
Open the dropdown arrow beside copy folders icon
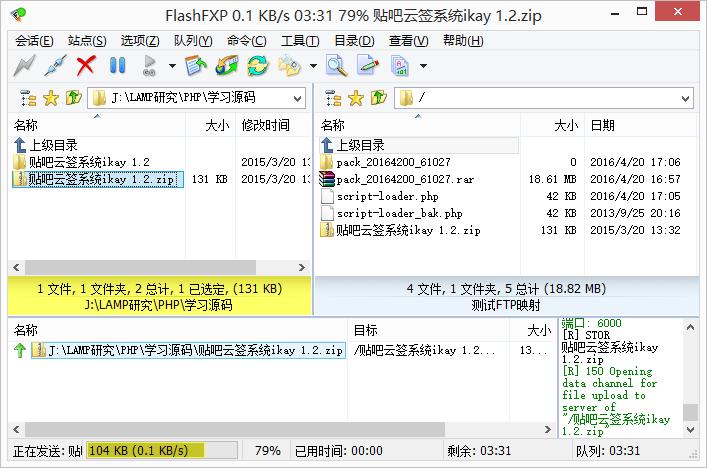tap(313, 66)
